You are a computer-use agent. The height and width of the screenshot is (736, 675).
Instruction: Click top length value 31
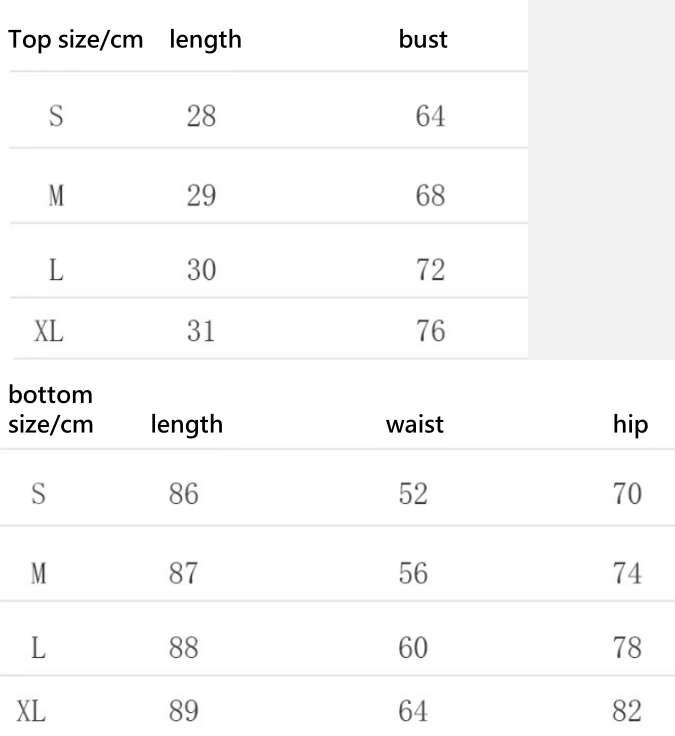click(x=201, y=332)
